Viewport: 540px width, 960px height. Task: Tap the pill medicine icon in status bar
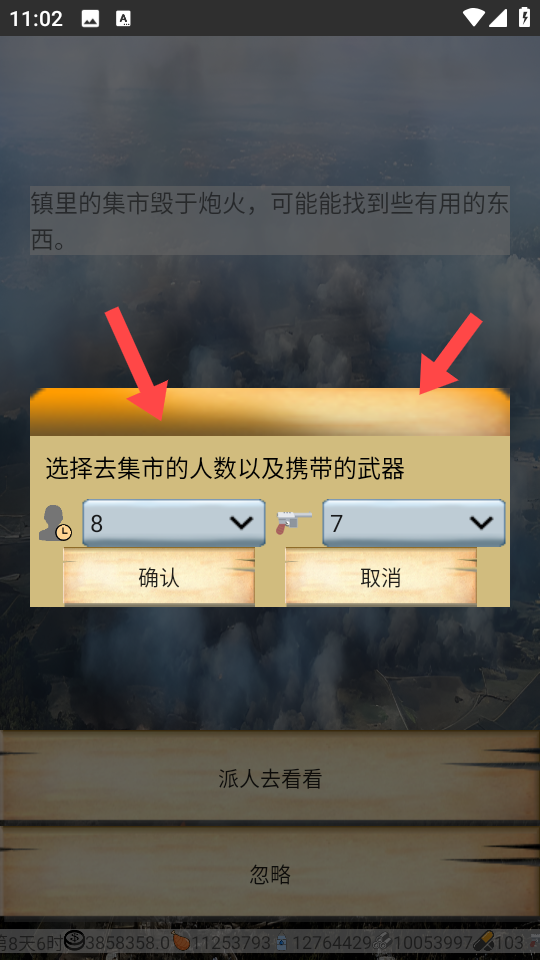click(x=482, y=940)
